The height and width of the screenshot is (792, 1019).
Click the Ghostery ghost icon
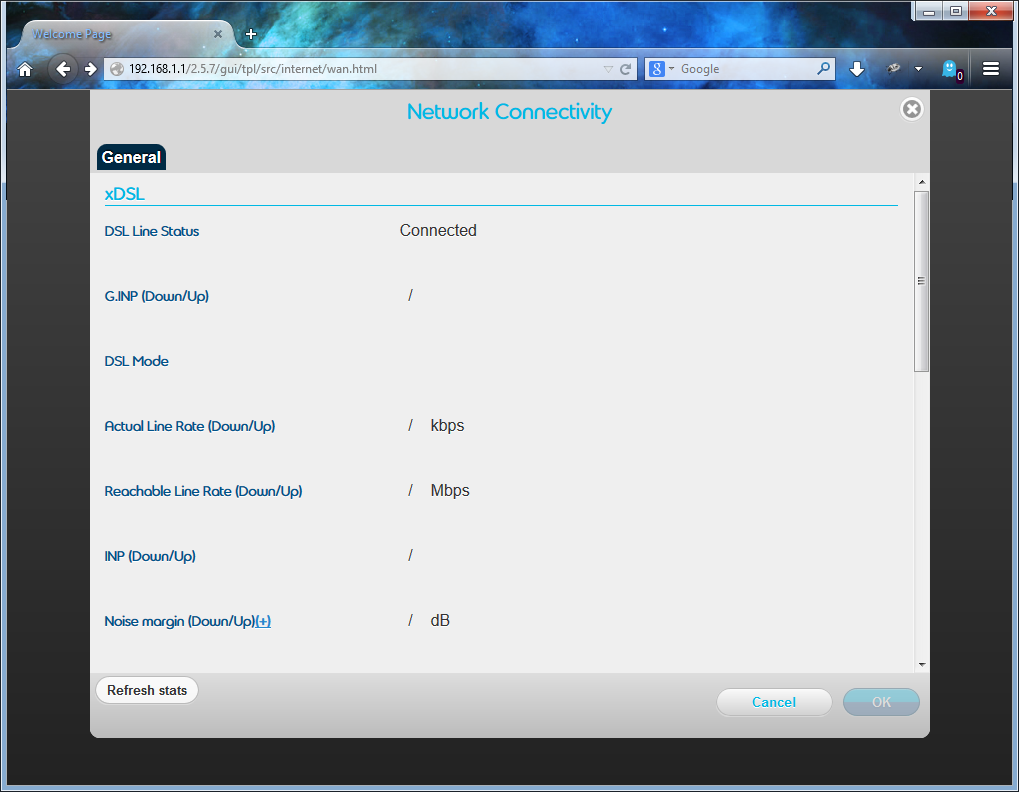tap(949, 69)
